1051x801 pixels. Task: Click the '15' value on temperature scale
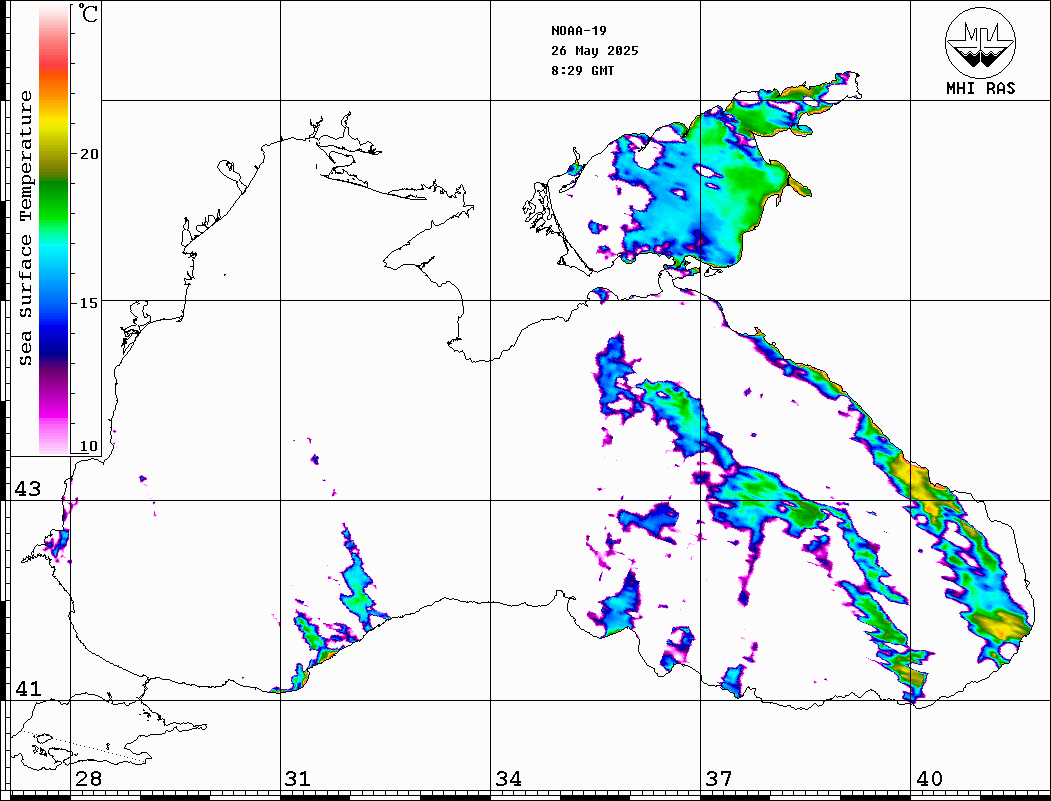[x=88, y=303]
